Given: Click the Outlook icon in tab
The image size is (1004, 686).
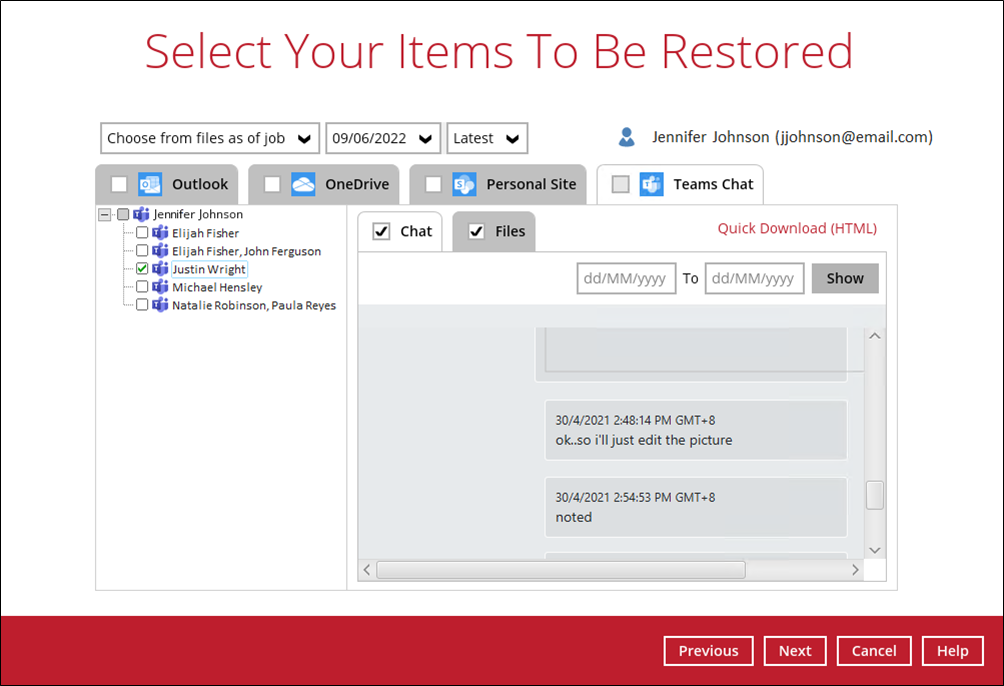Looking at the screenshot, I should click(150, 184).
